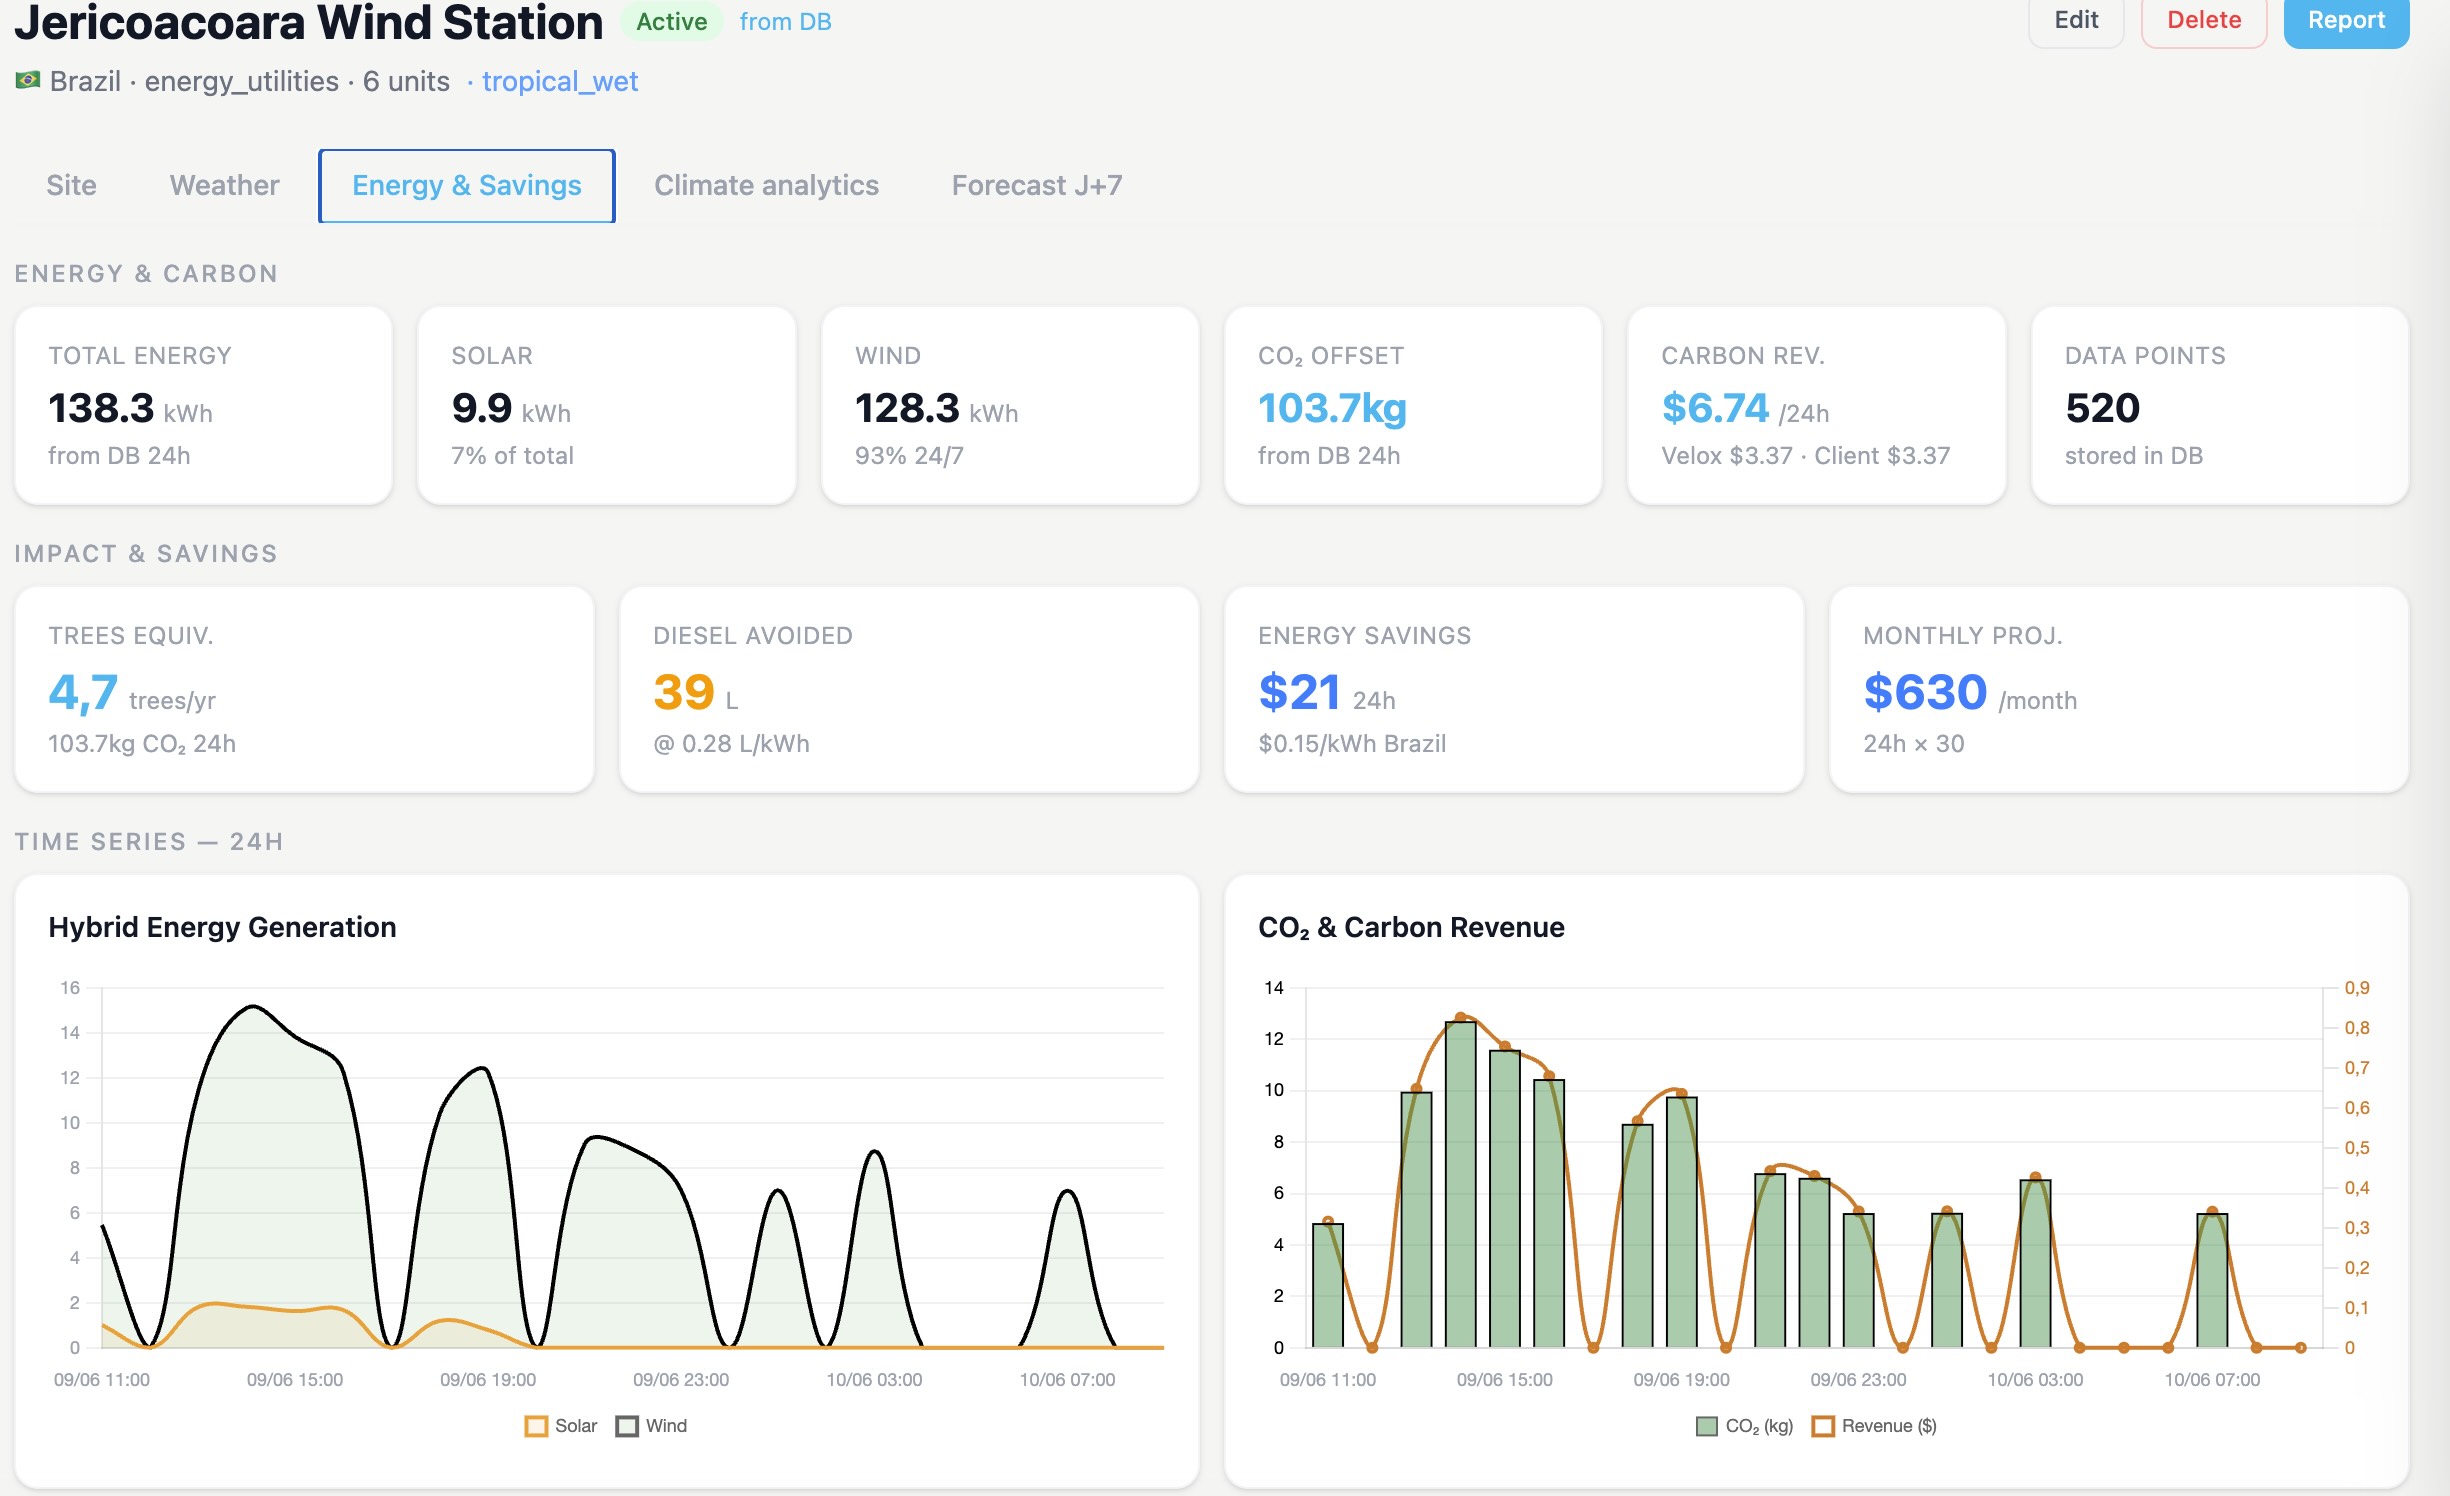This screenshot has width=2450, height=1496.
Task: Click the '10/06 03:00' label on CO₂ chart
Action: (x=2035, y=1380)
